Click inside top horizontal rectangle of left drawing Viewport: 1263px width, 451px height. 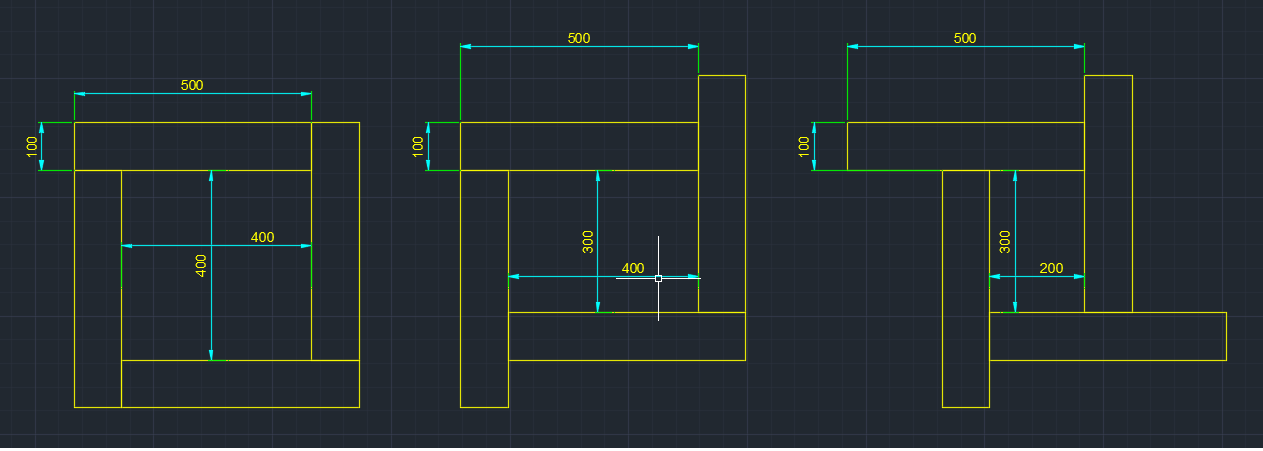(192, 146)
